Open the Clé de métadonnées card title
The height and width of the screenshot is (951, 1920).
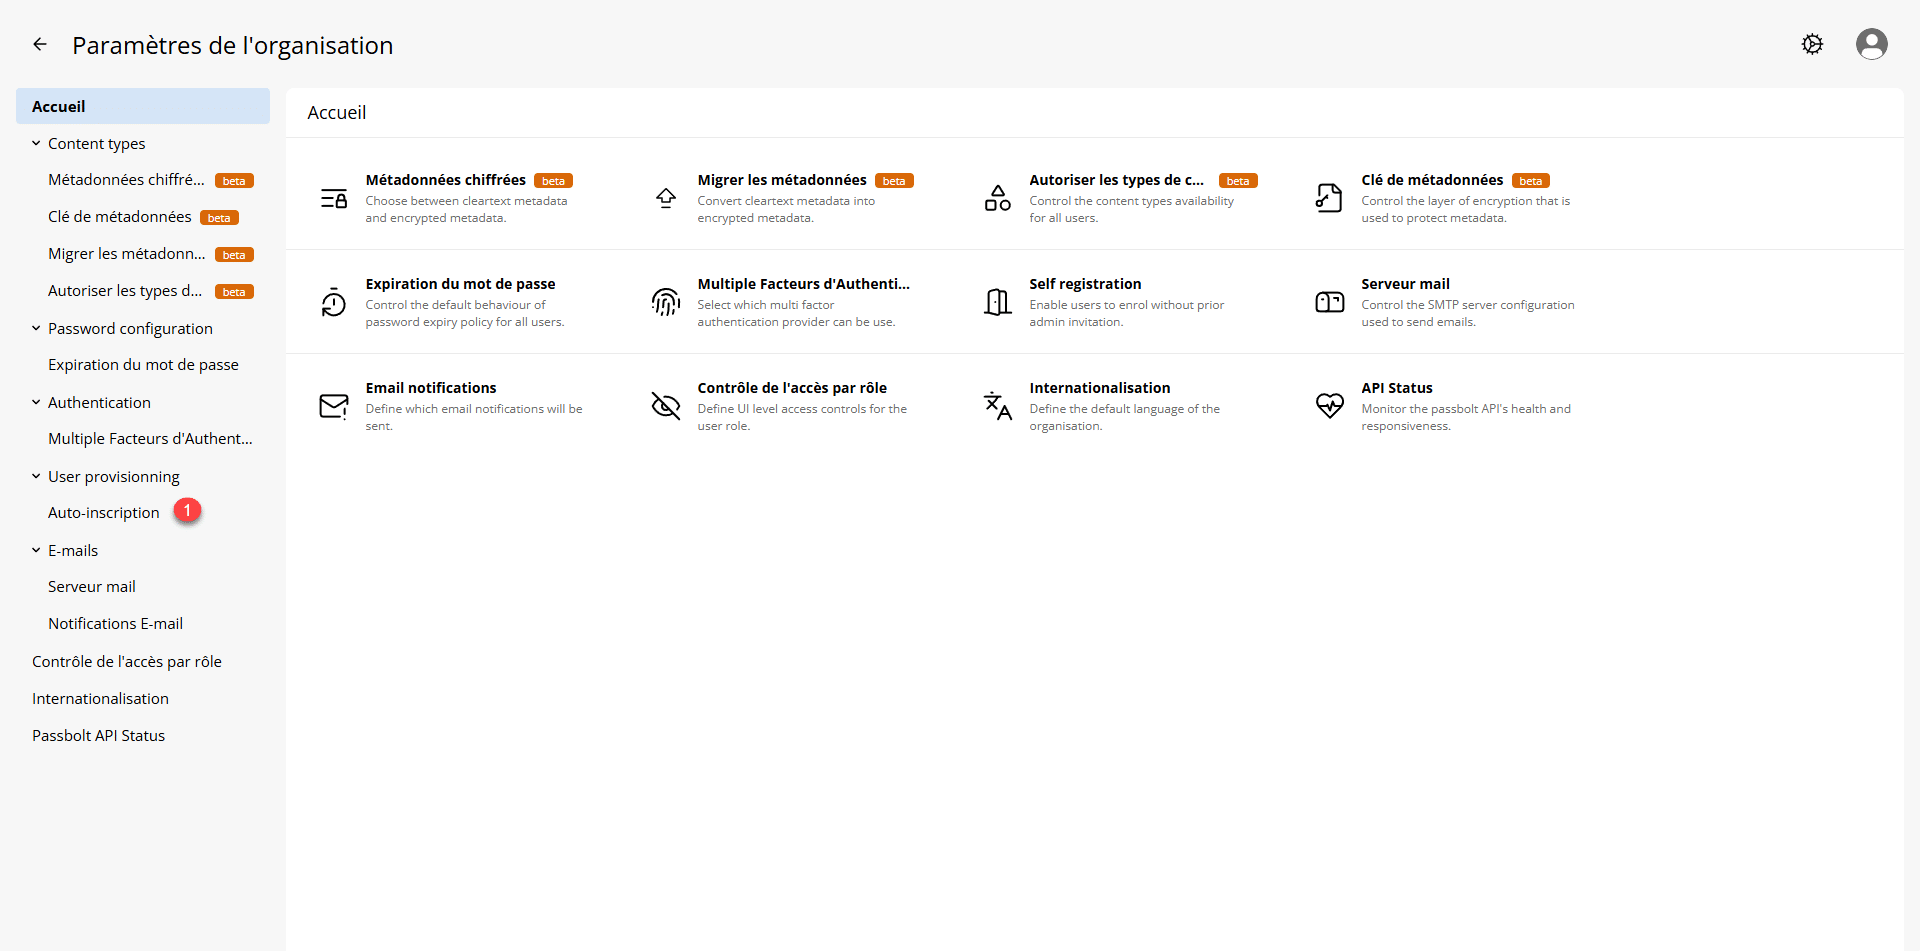pyautogui.click(x=1431, y=180)
